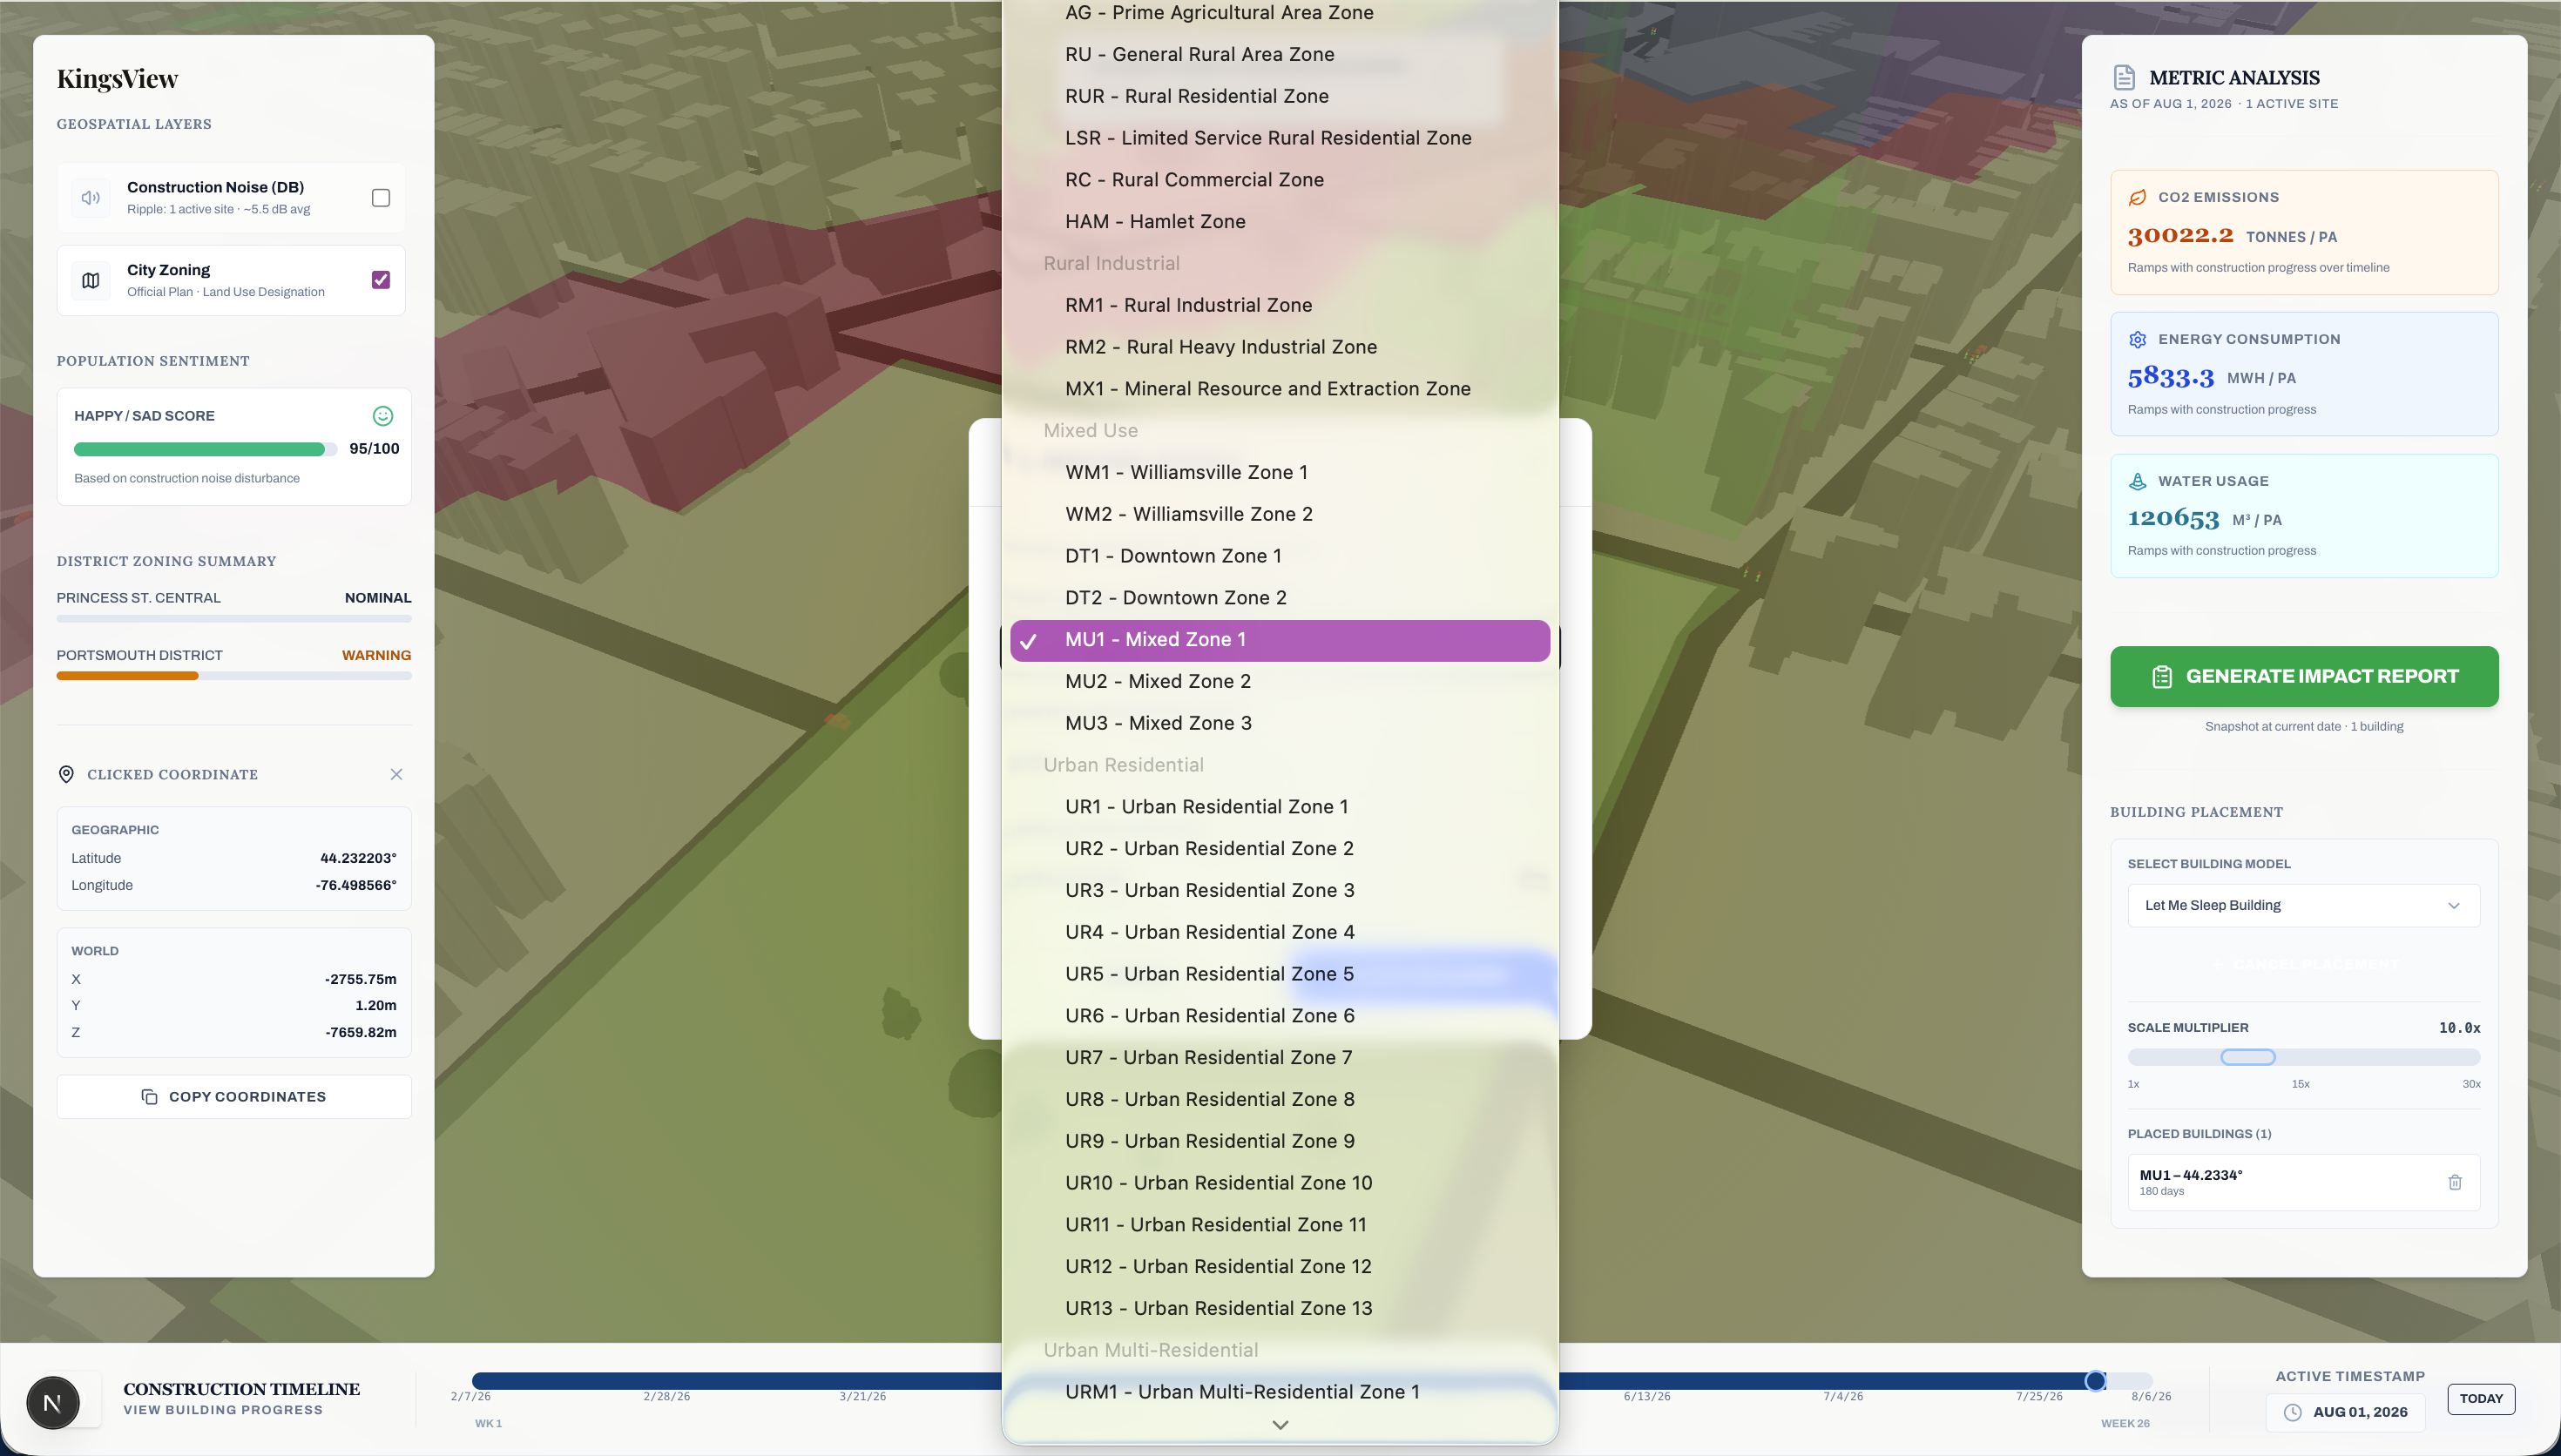Click the Scale Multiplier slider handle
The image size is (2561, 1456).
click(2247, 1057)
